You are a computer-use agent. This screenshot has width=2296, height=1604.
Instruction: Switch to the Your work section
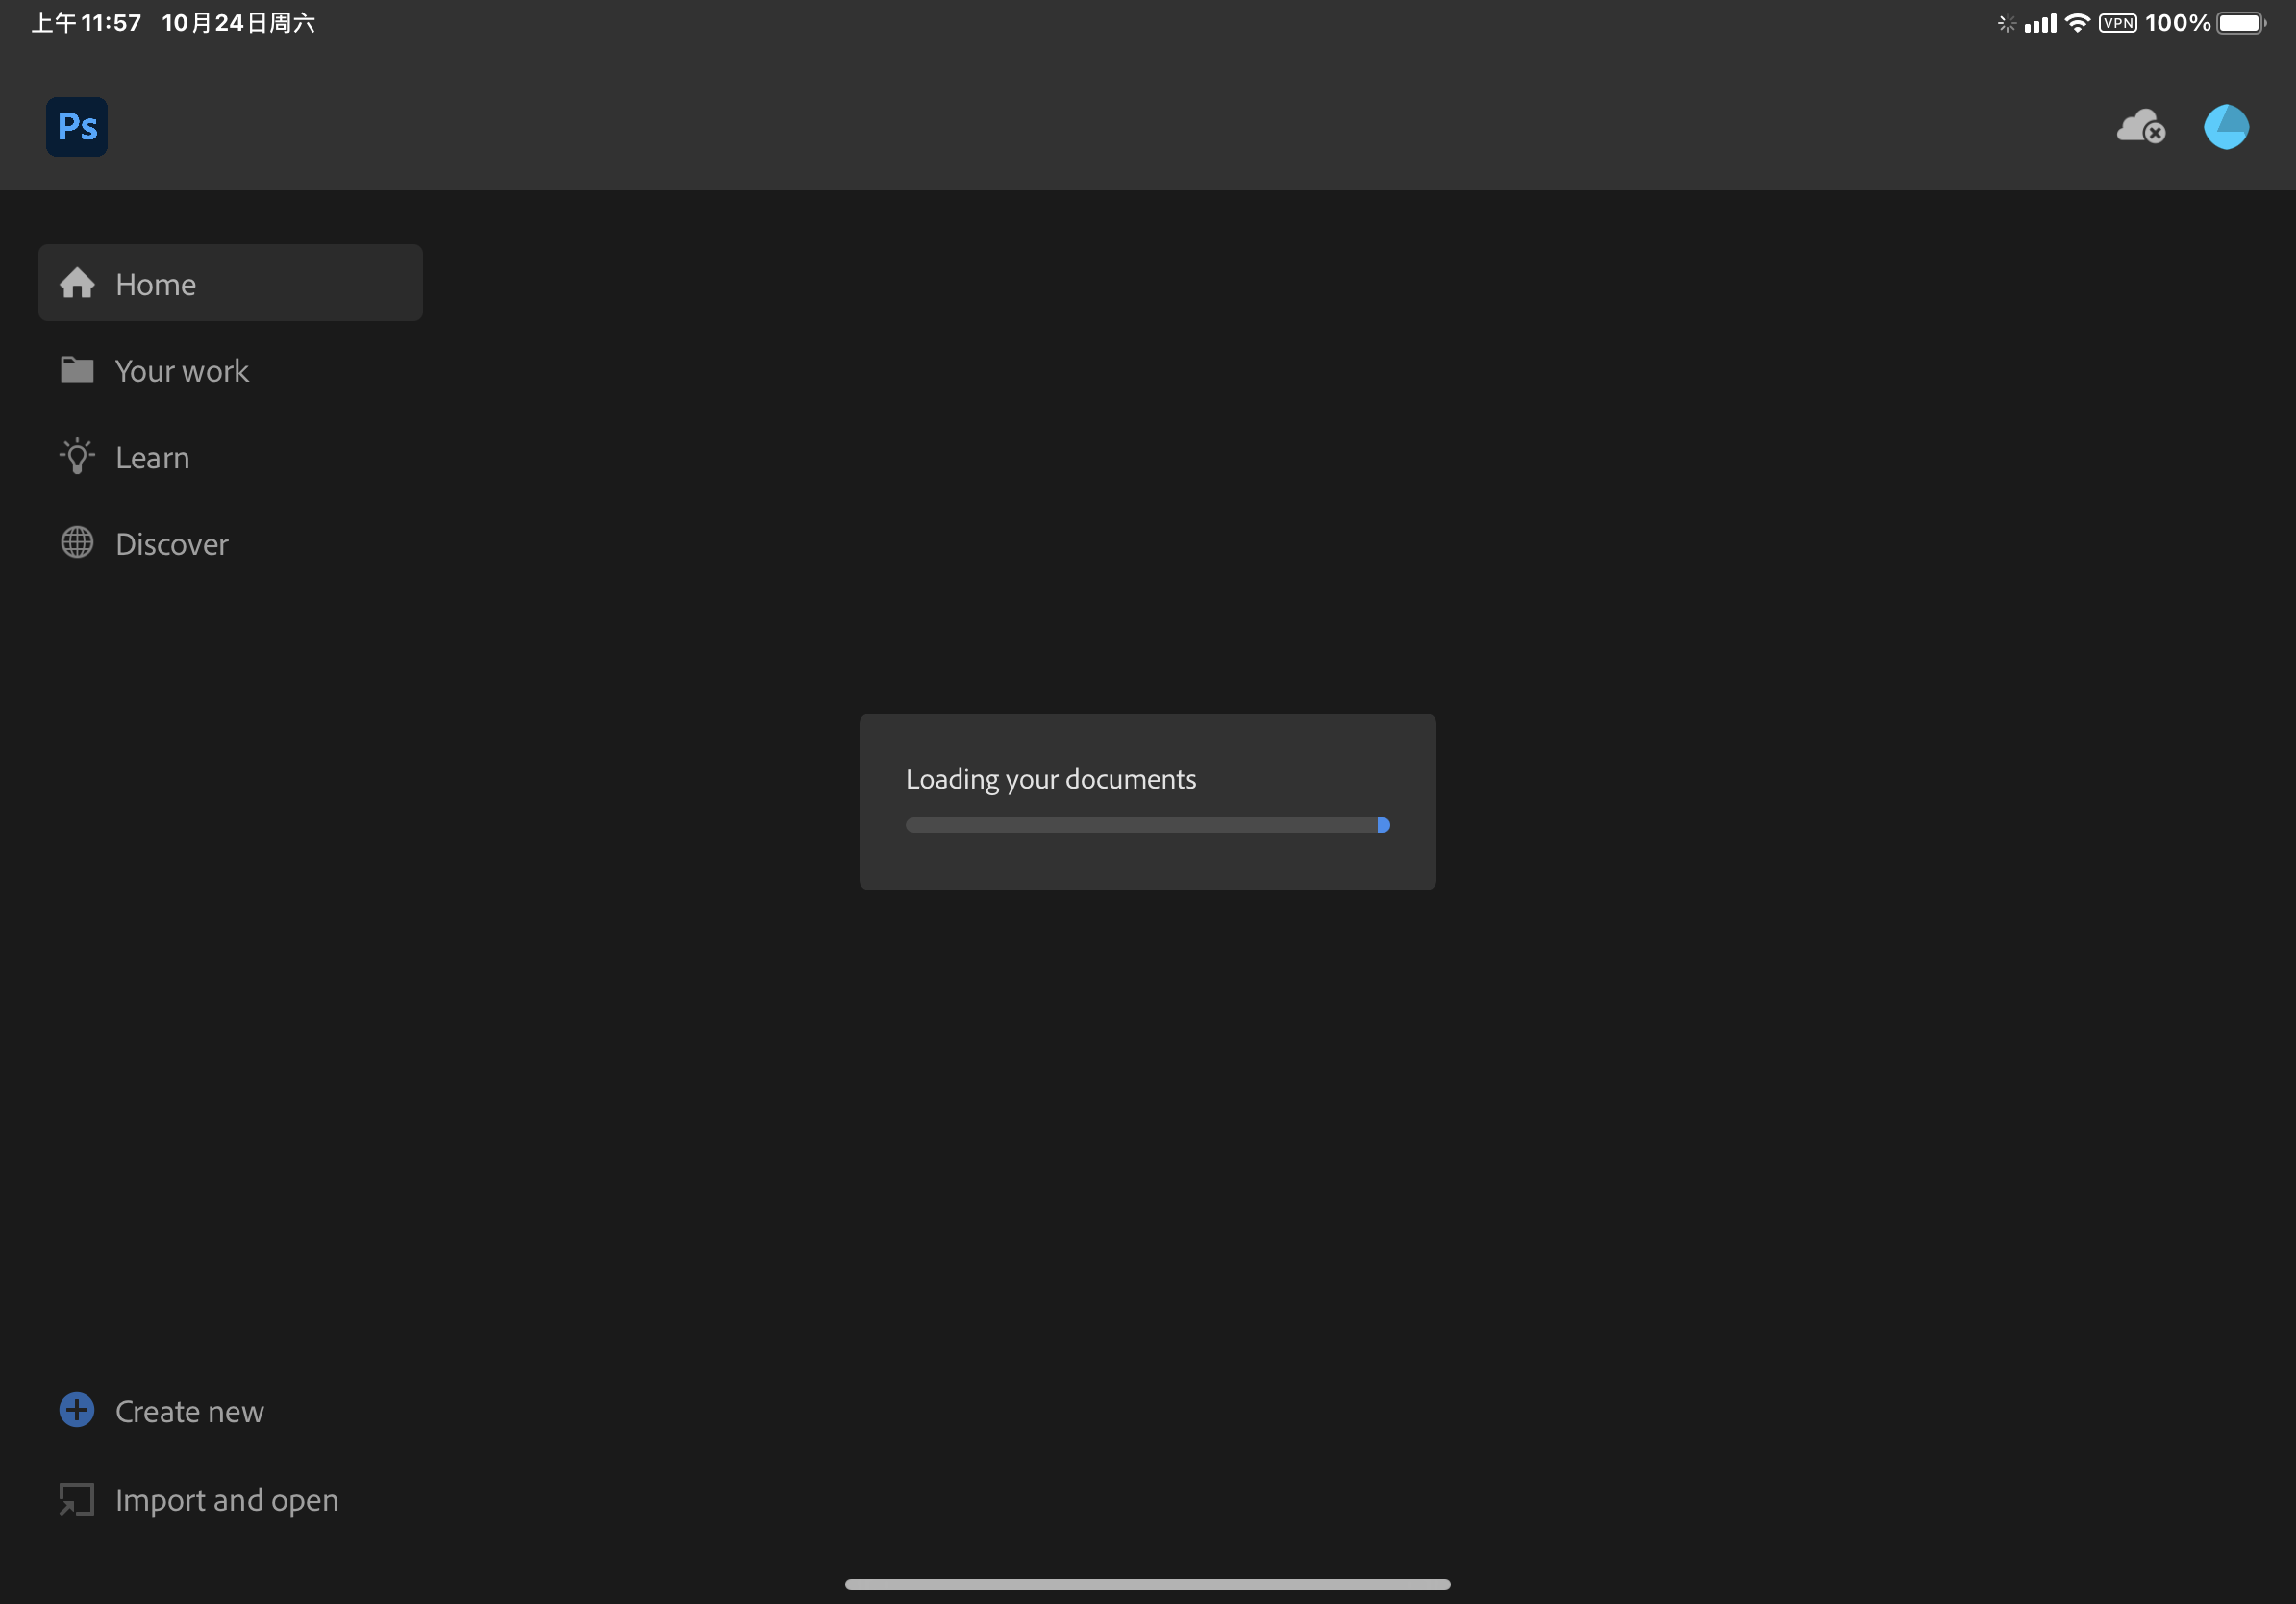click(x=182, y=370)
